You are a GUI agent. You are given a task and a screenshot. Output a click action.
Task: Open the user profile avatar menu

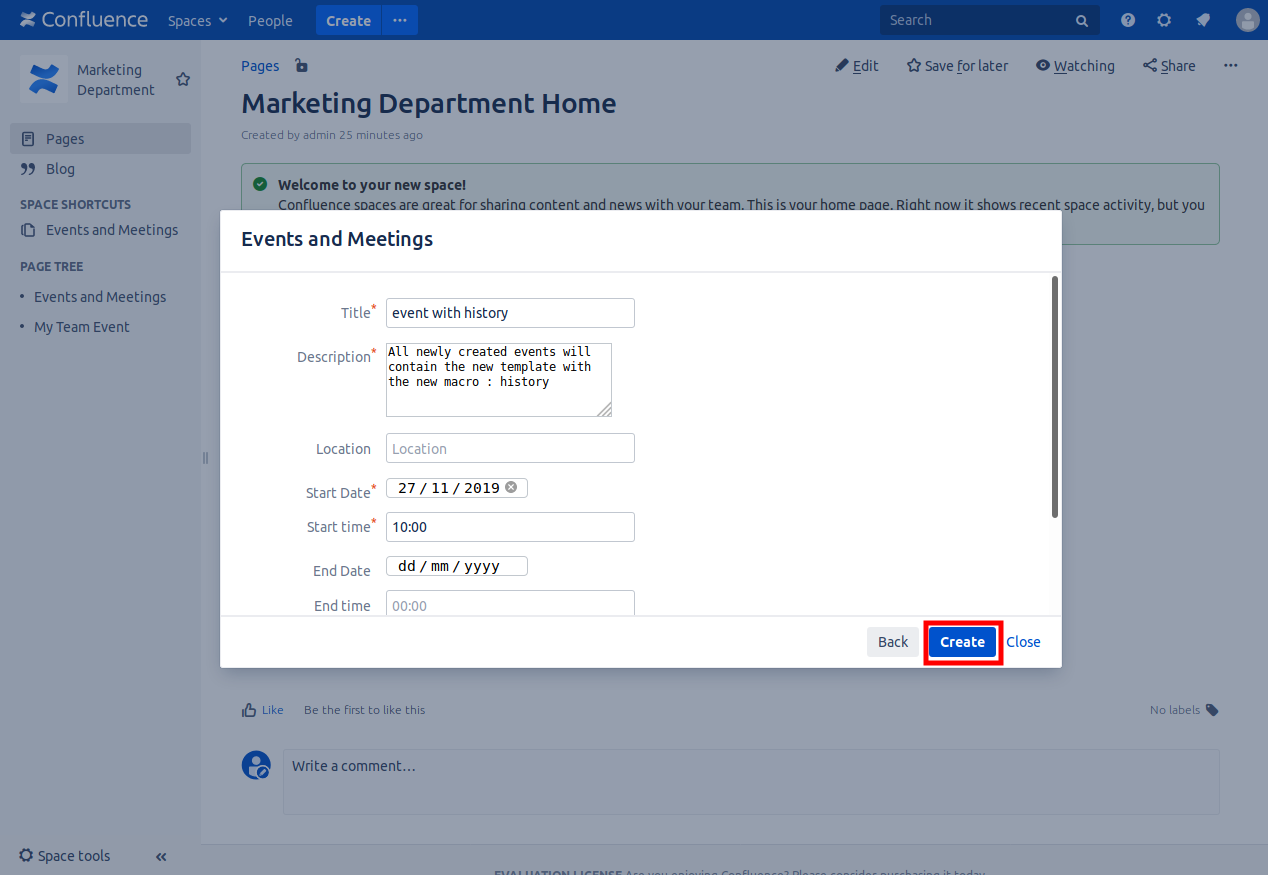pyautogui.click(x=1247, y=20)
